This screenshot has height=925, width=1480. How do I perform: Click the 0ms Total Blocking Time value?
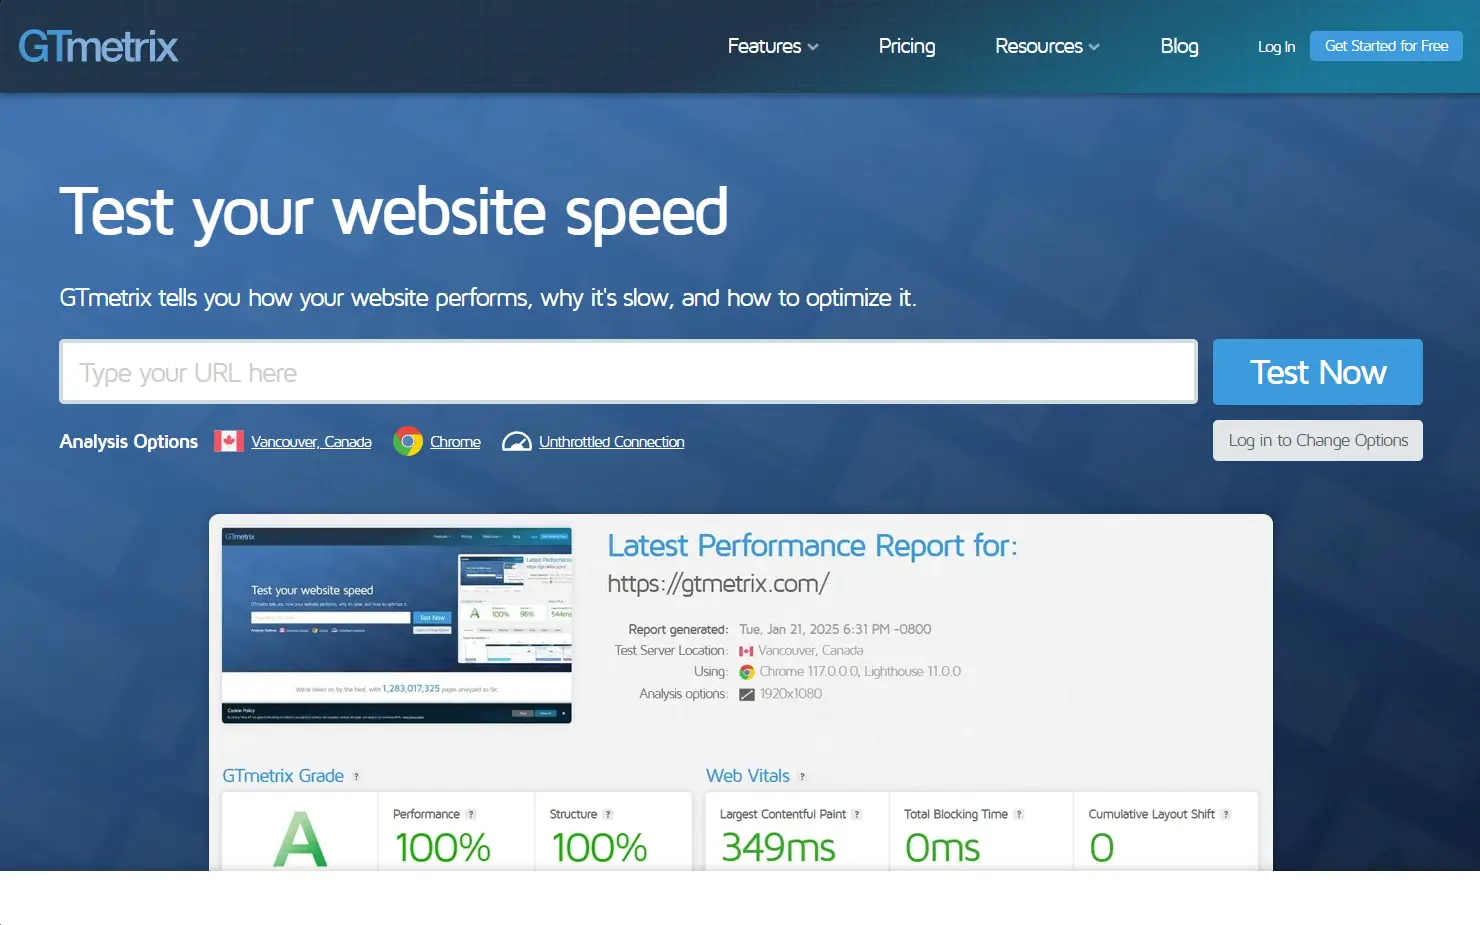pyautogui.click(x=942, y=848)
